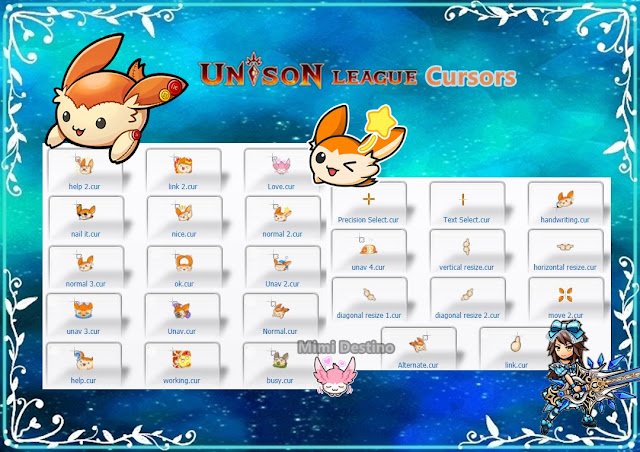Click the 'link.cur' file name
The width and height of the screenshot is (640, 452).
[x=516, y=365]
